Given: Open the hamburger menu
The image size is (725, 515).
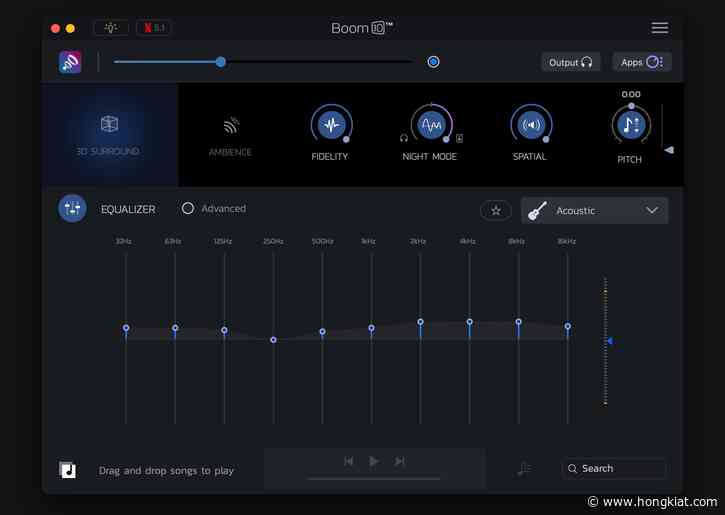Looking at the screenshot, I should click(659, 28).
